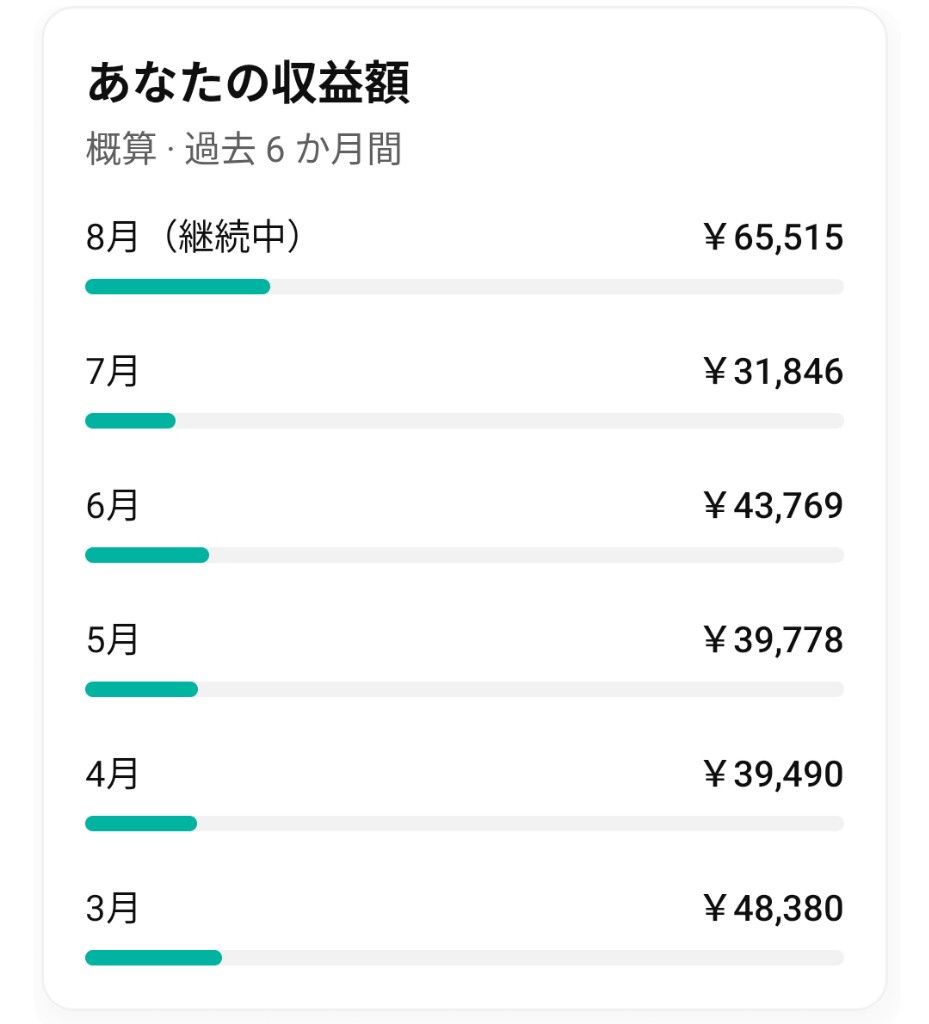Viewport: 929px width, 1024px height.
Task: Tap the ￥43,769 earnings amount
Action: (x=773, y=506)
